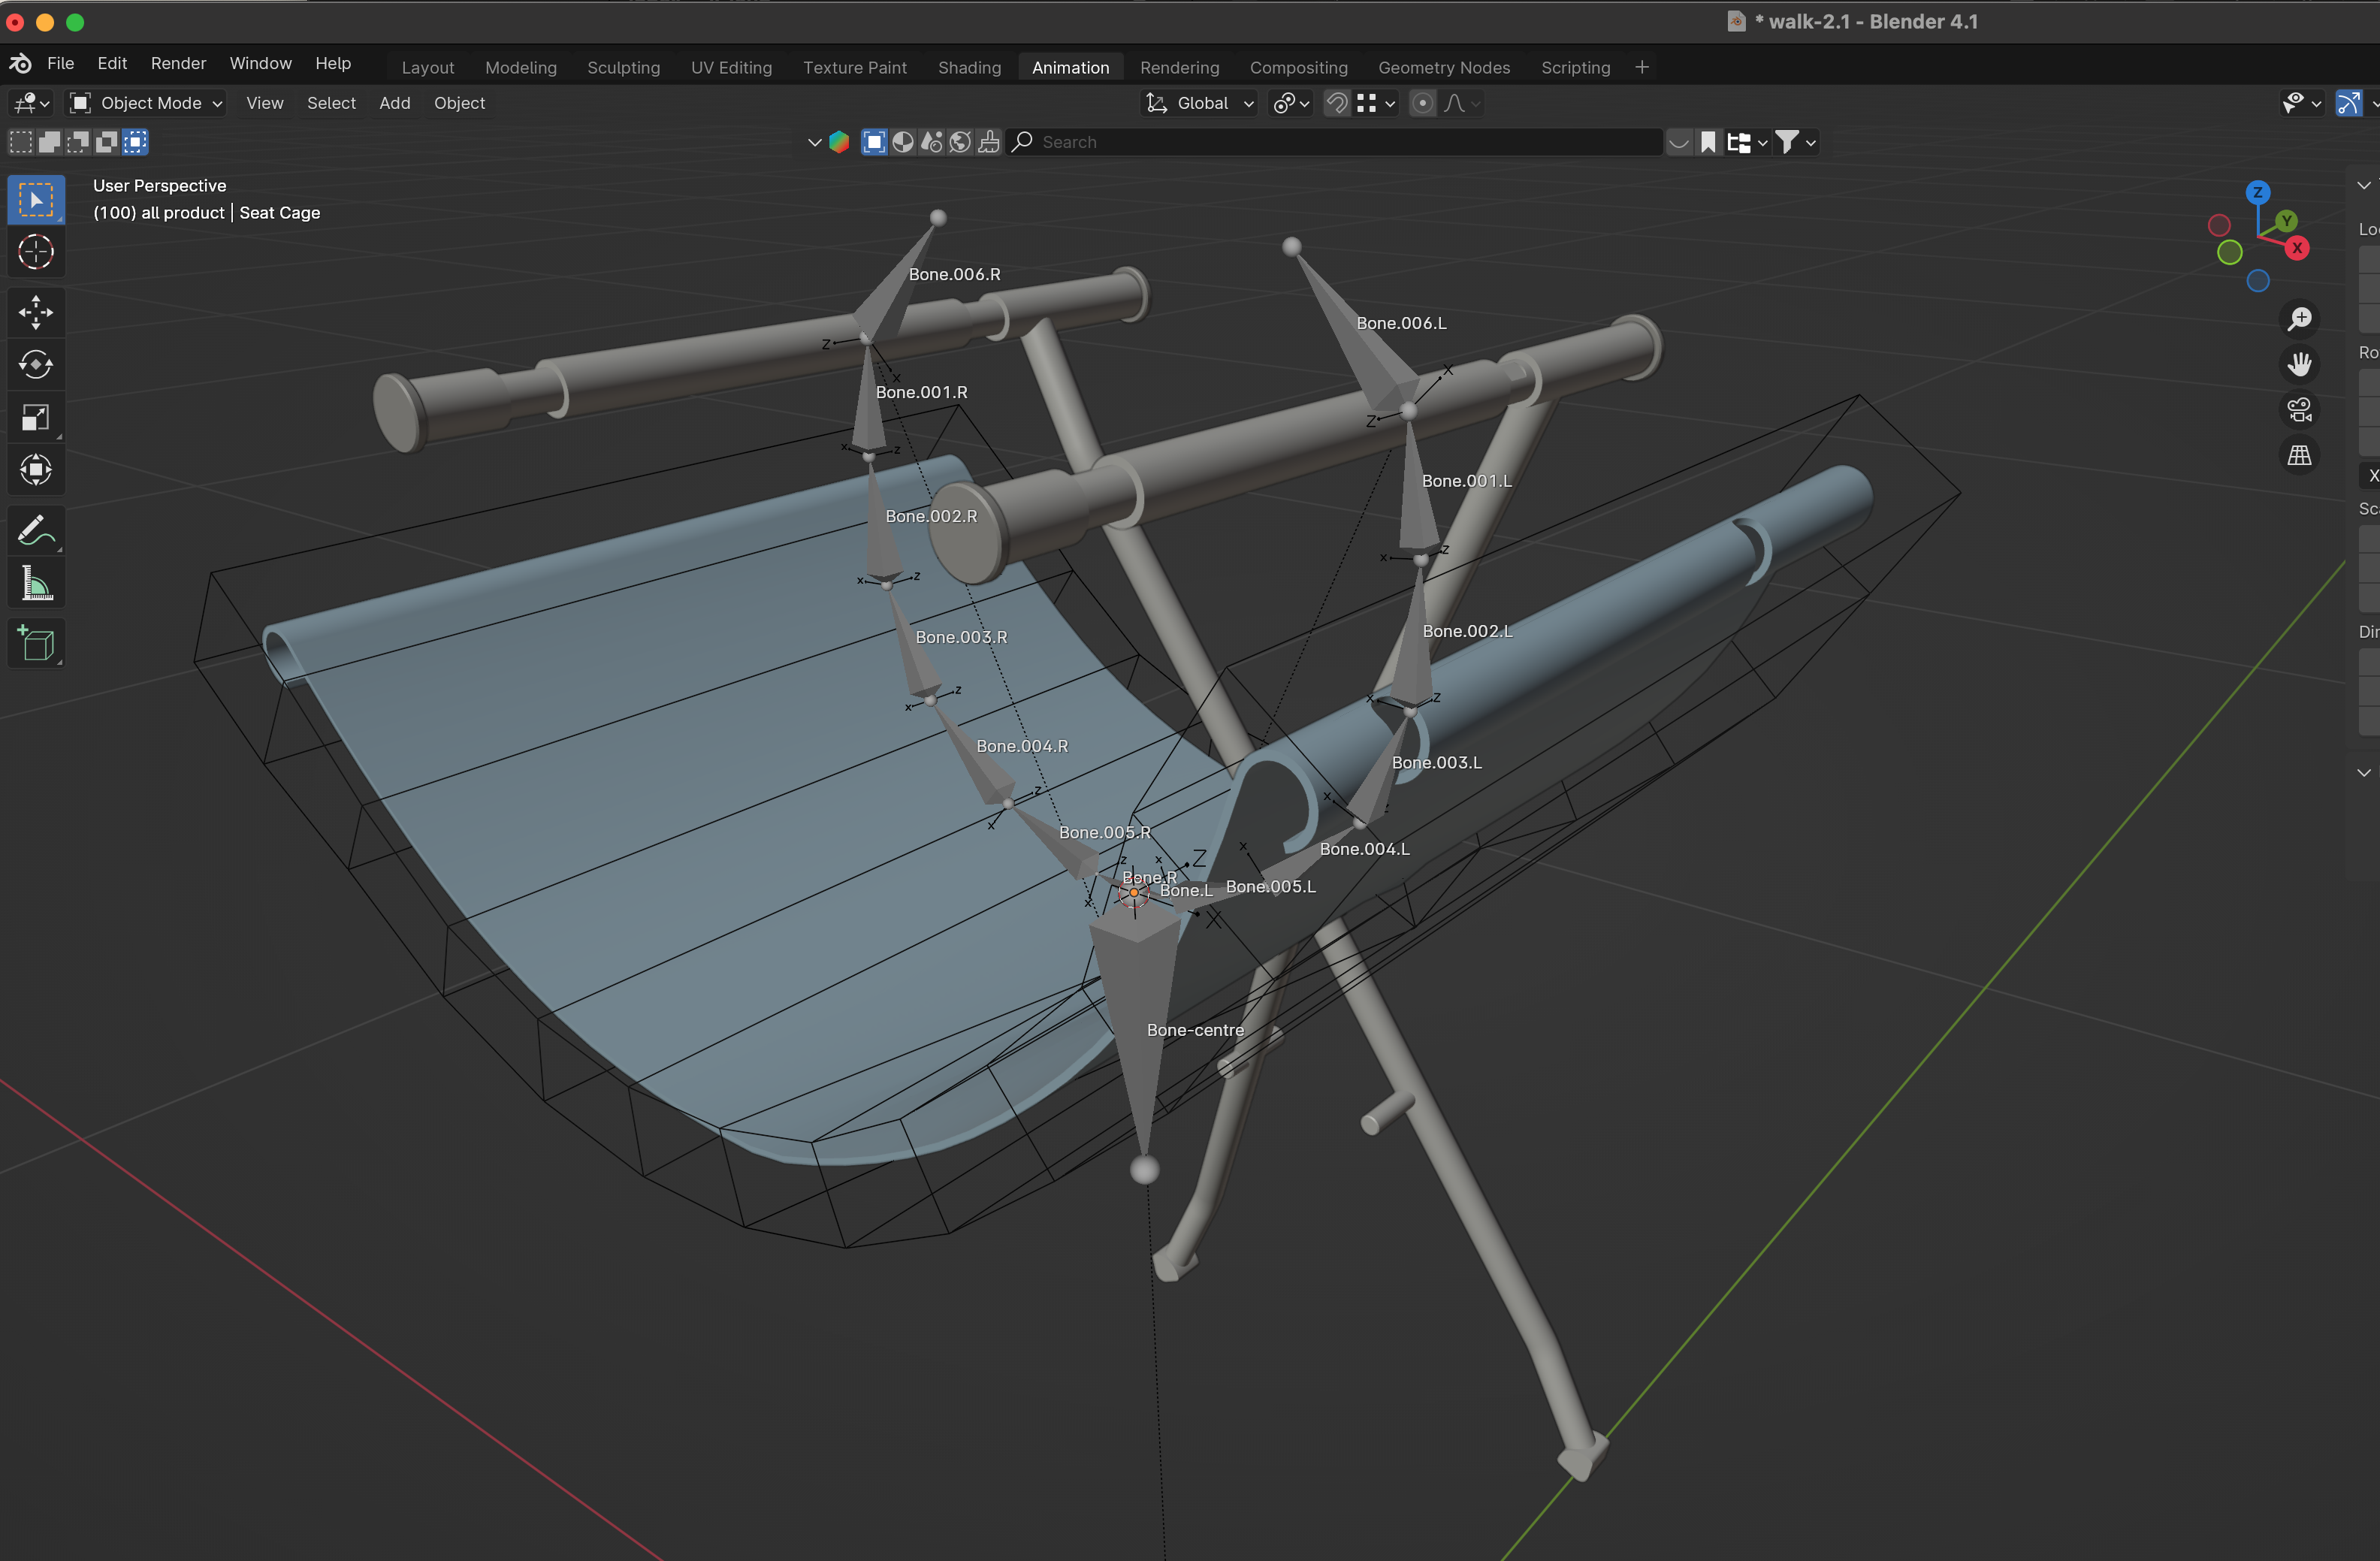Select the Add Cube tool
Screen dimensions: 2380x1561
click(36, 643)
